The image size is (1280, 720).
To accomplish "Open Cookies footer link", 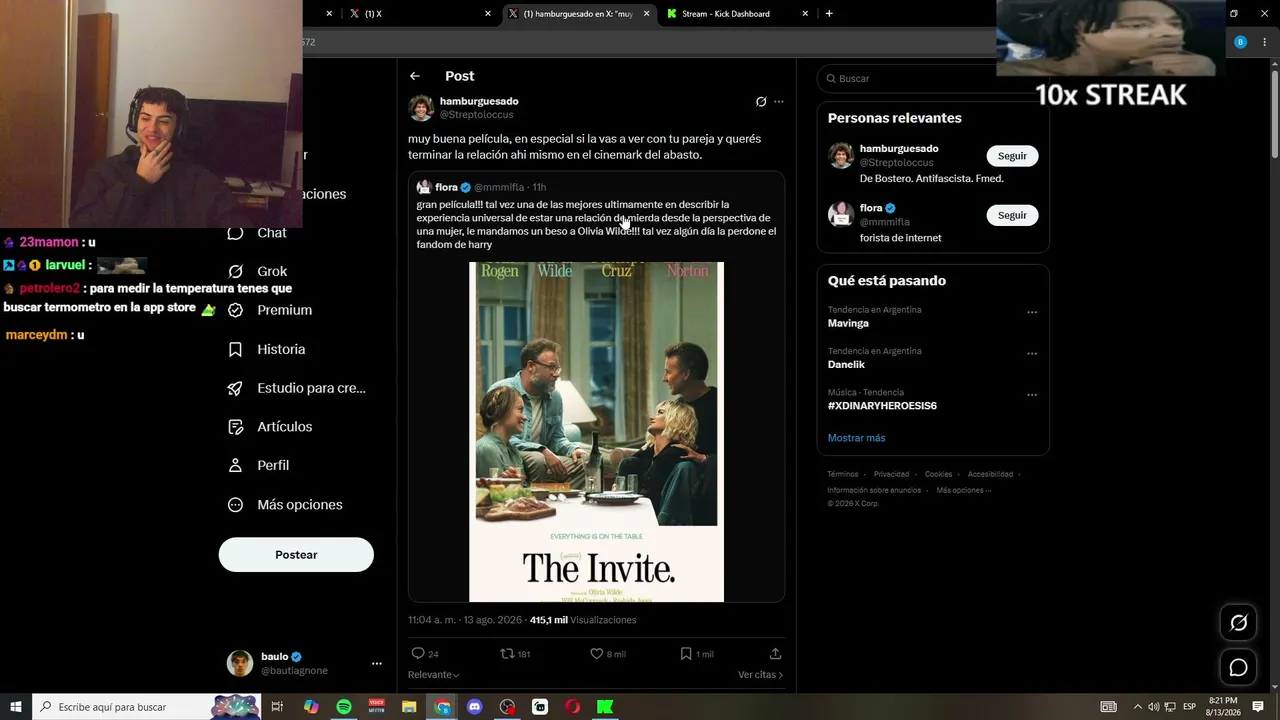I will point(938,474).
